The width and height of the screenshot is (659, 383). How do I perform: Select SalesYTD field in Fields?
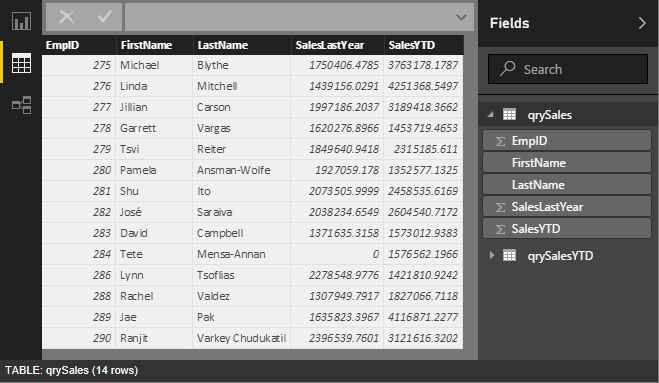567,229
